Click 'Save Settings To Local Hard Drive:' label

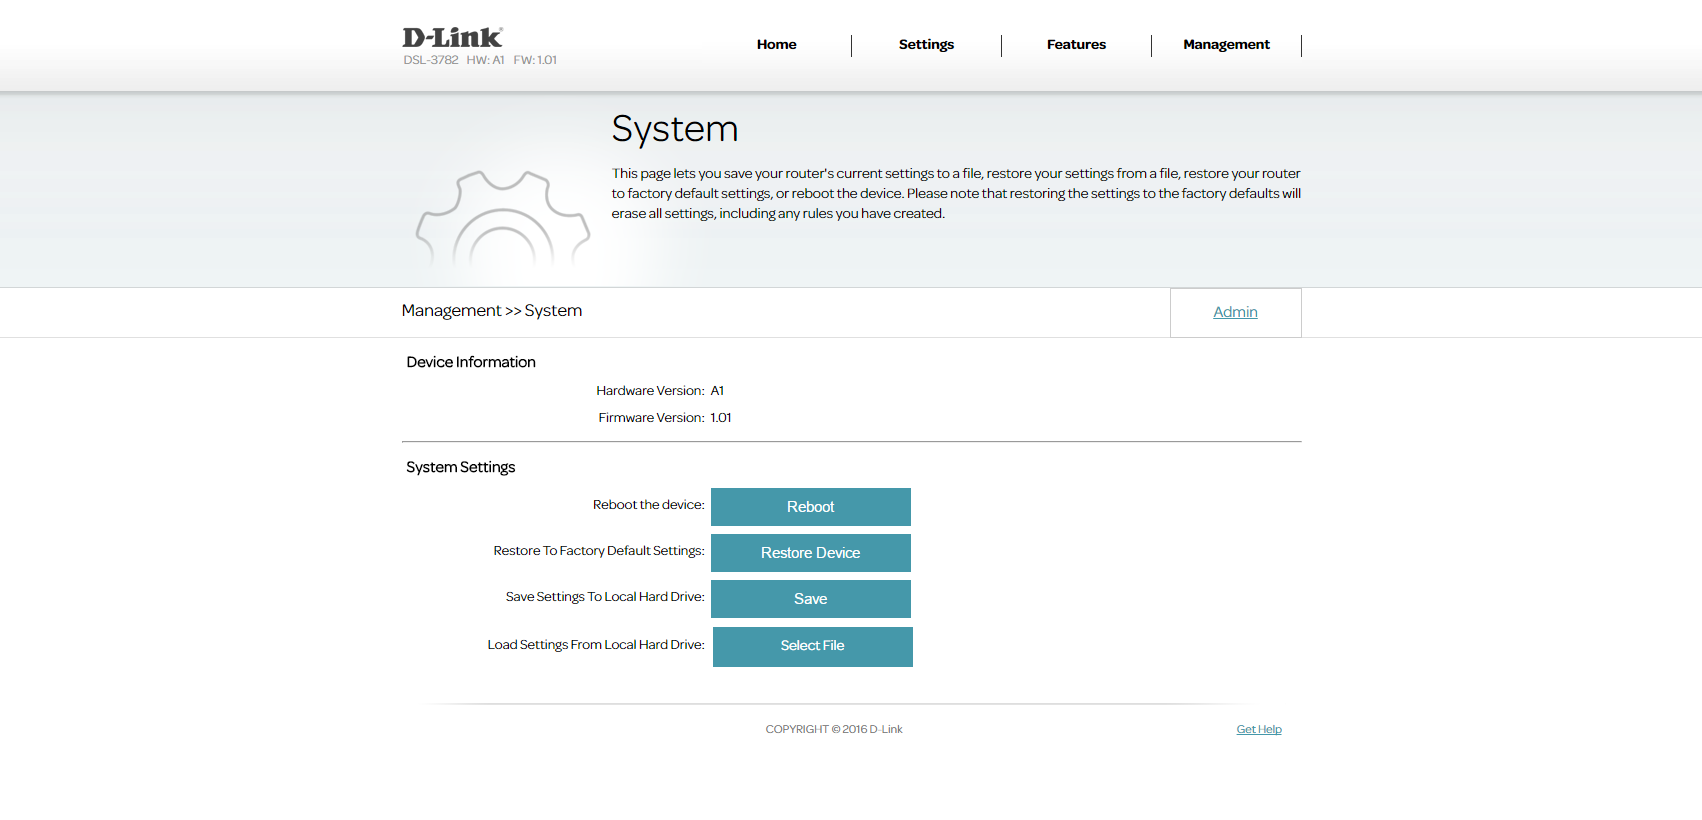click(605, 597)
